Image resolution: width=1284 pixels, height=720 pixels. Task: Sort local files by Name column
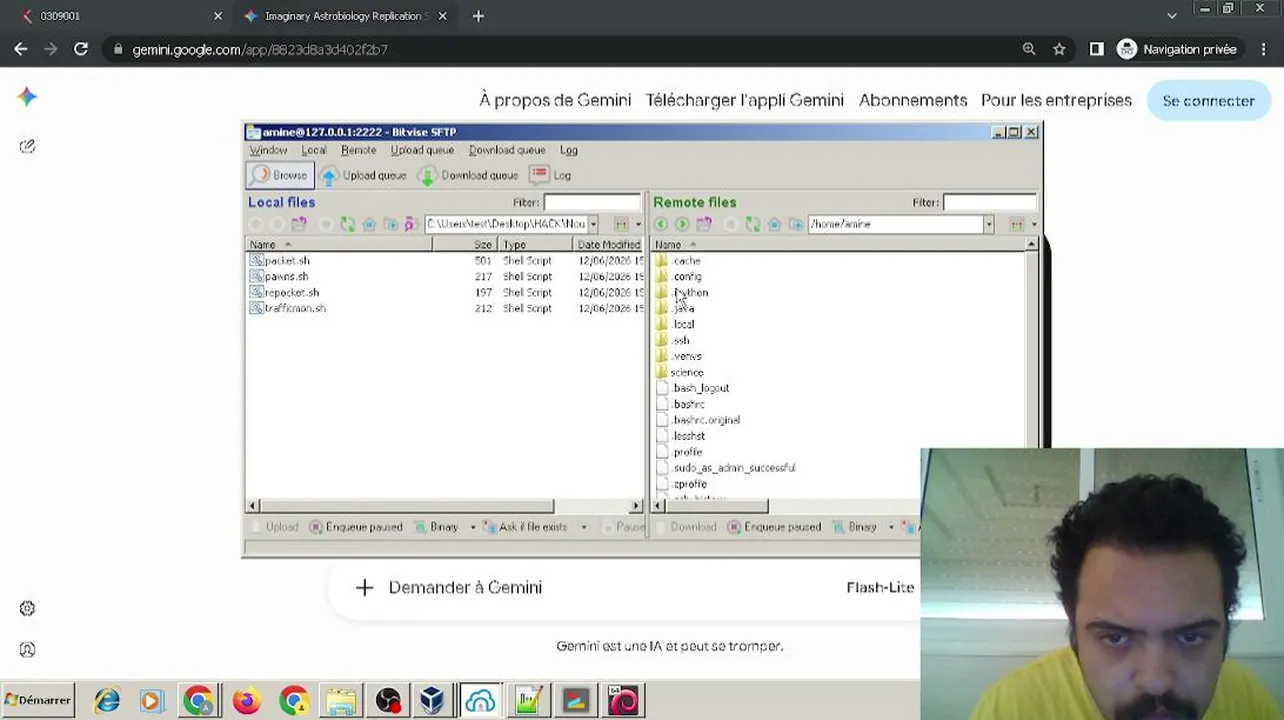(339, 245)
